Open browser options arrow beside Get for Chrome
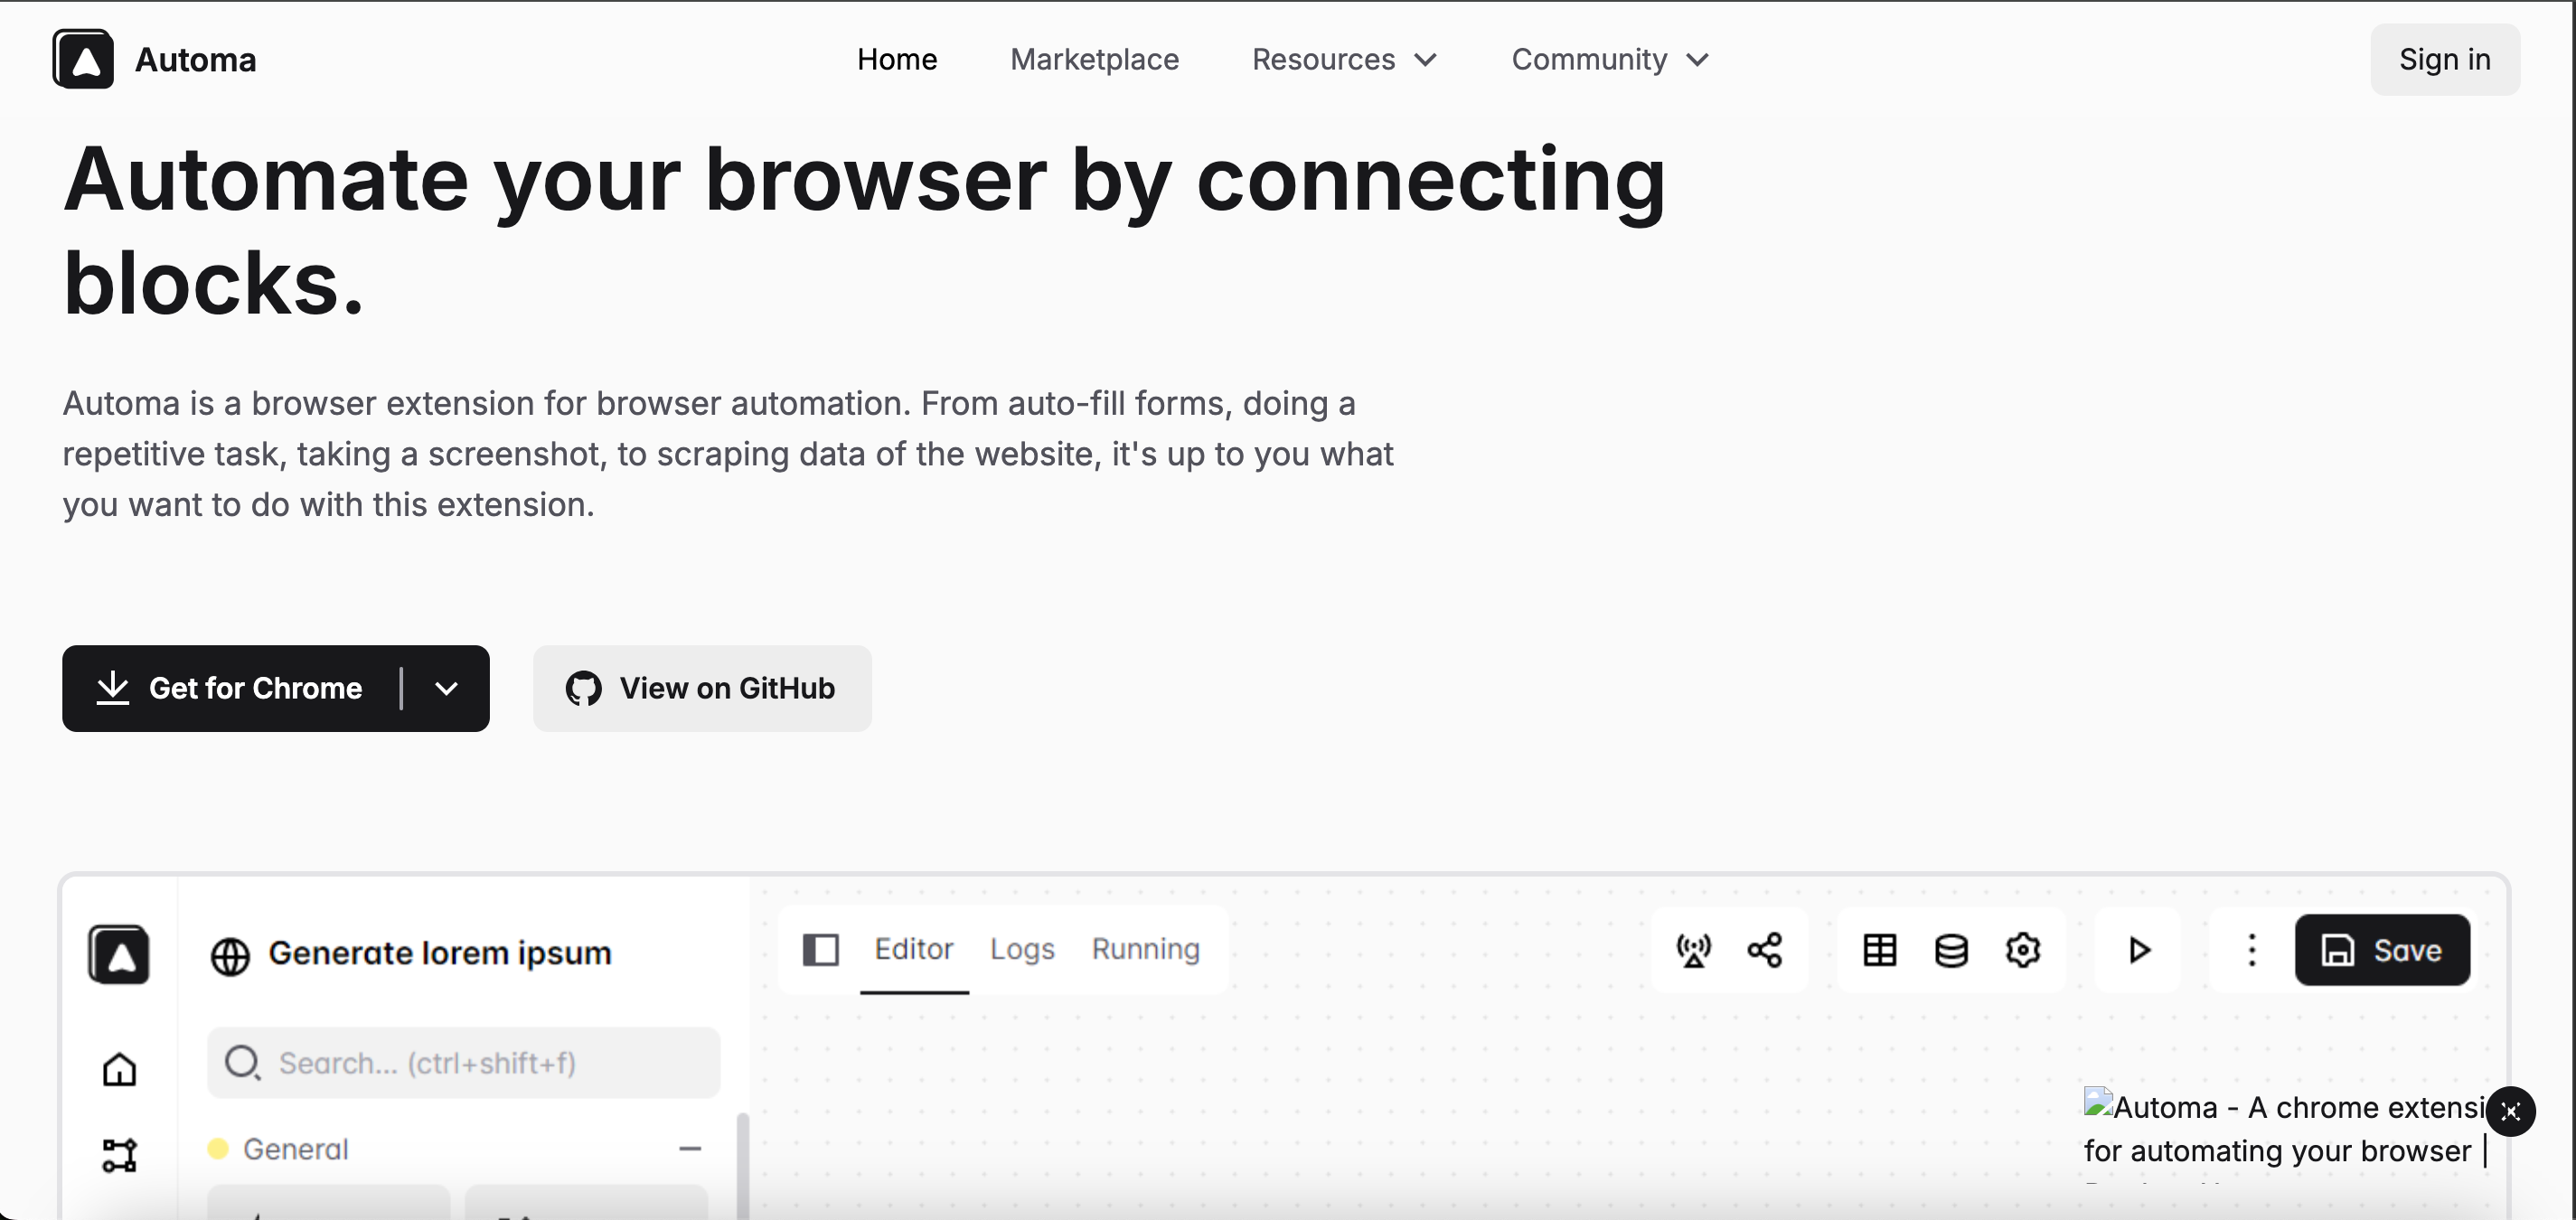The width and height of the screenshot is (2576, 1220). pos(447,689)
